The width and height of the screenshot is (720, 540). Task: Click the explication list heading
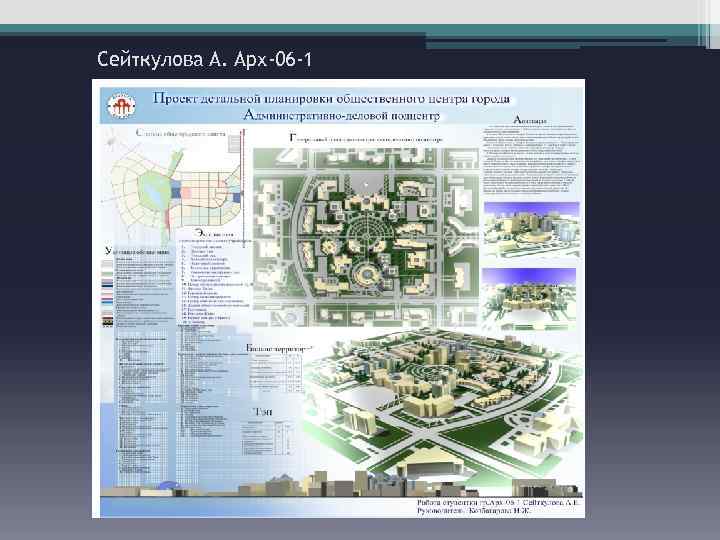(214, 233)
